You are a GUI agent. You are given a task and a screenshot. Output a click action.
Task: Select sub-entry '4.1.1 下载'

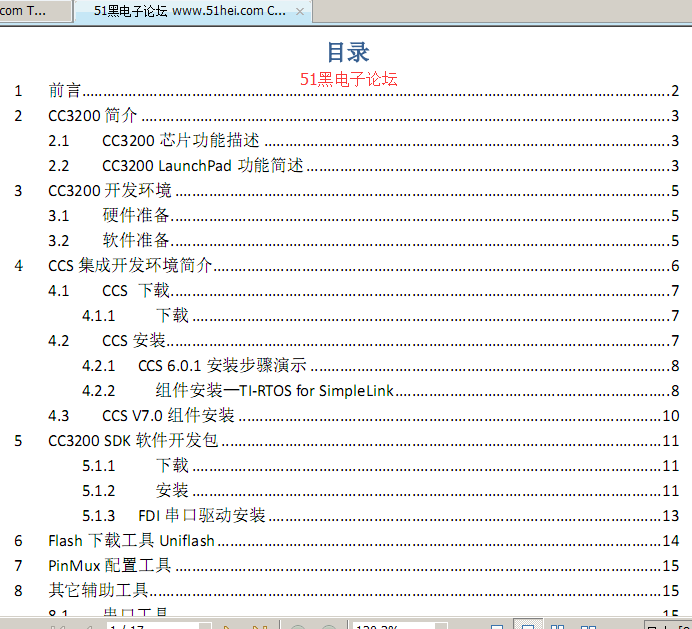click(380, 316)
